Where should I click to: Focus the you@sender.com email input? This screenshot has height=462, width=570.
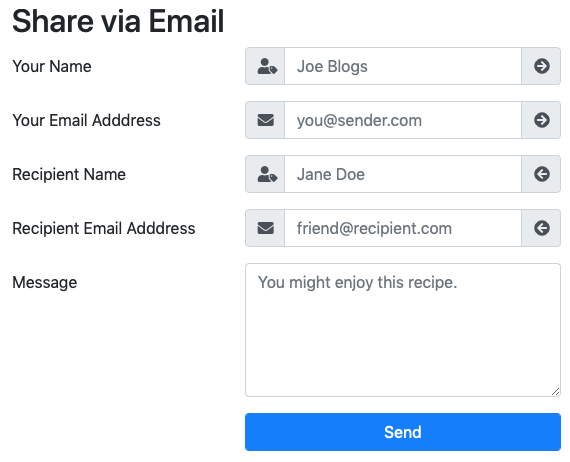403,120
